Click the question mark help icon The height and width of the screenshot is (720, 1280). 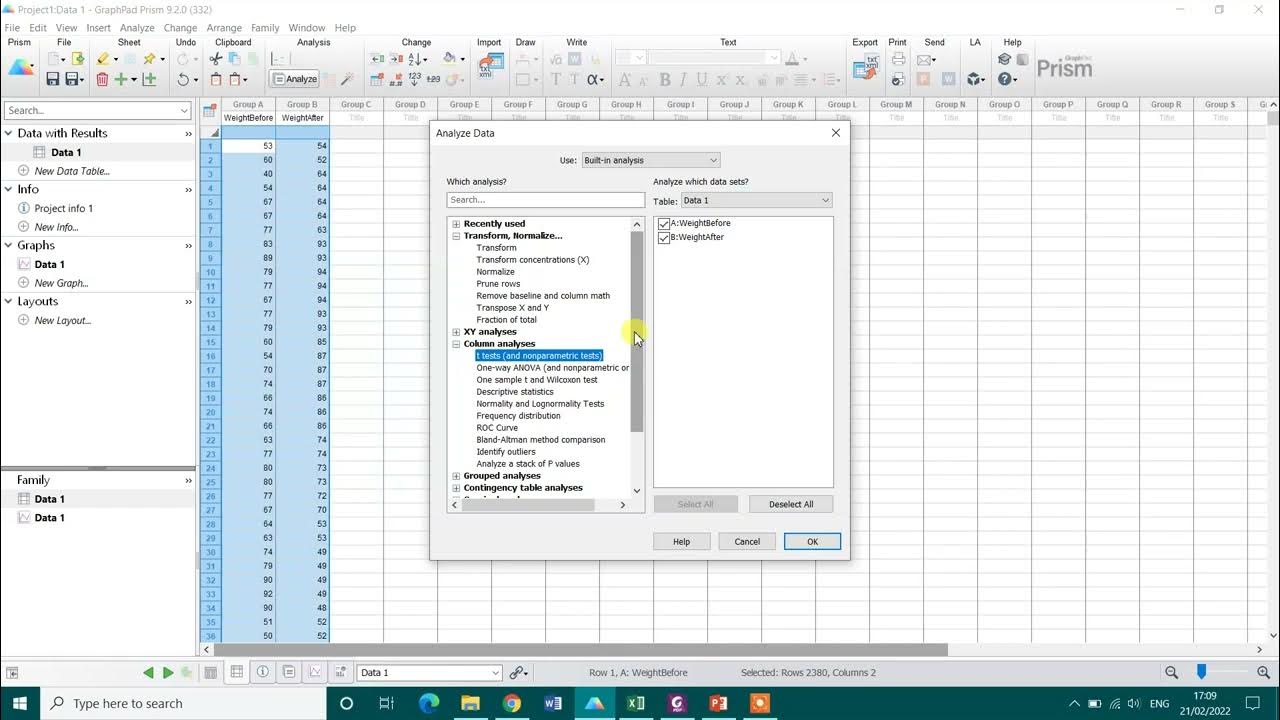pos(1004,79)
